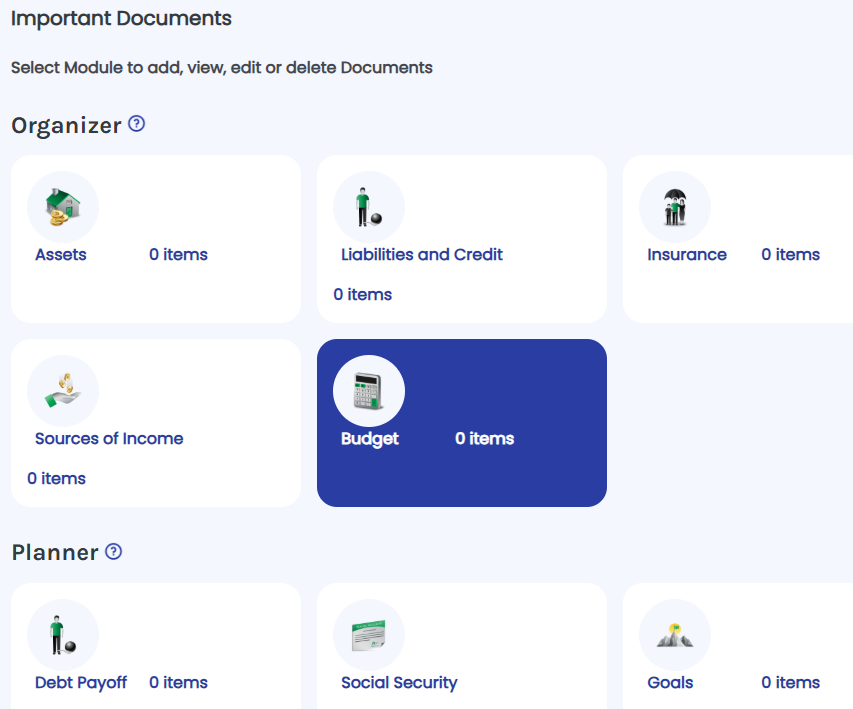Click the Goals '0 items' count
Image resolution: width=853 pixels, height=709 pixels.
coord(790,682)
